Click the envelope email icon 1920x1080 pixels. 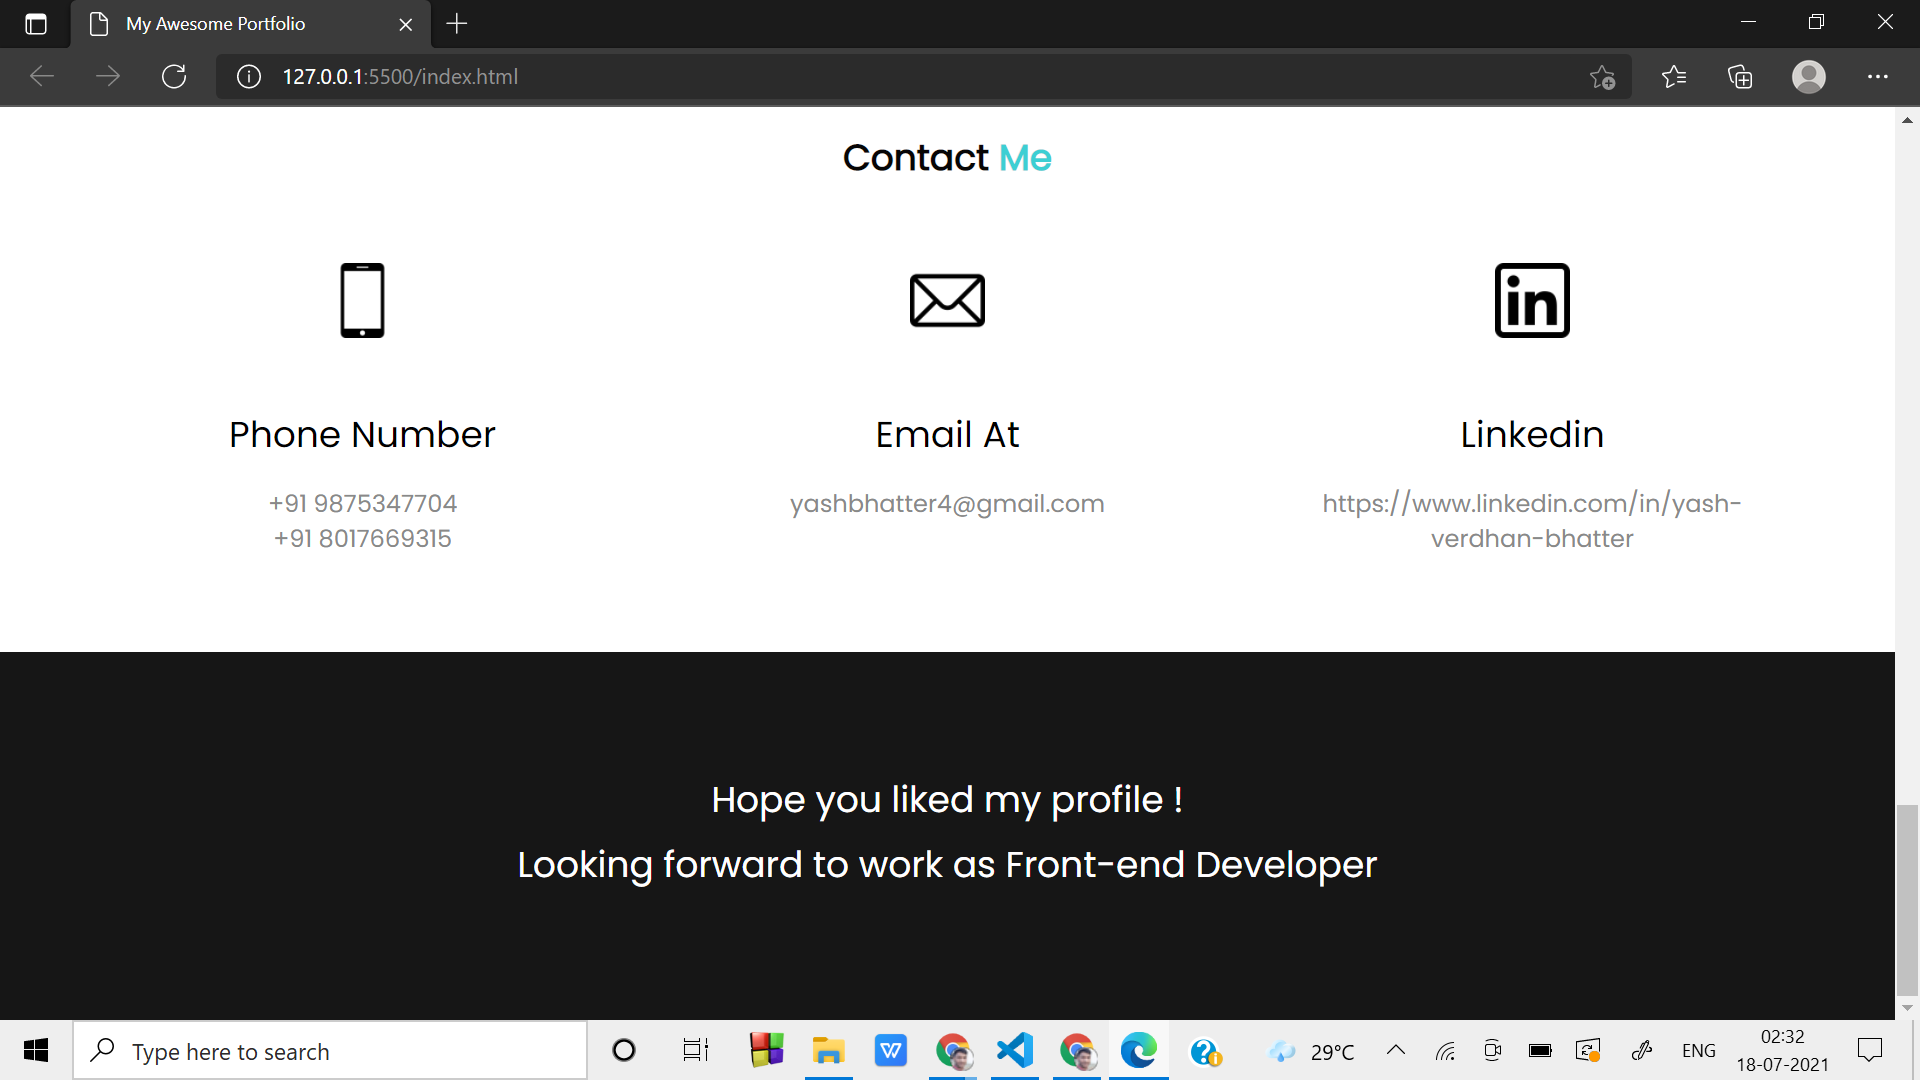(x=947, y=300)
